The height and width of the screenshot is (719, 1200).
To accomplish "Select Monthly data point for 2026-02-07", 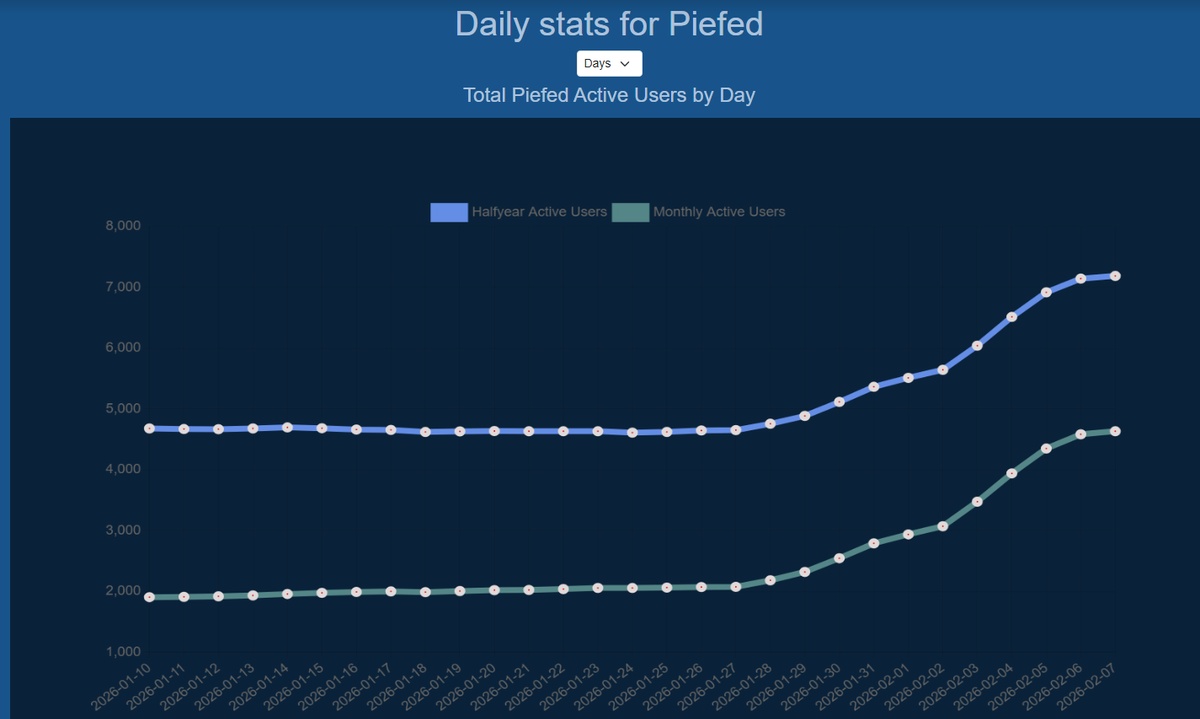I will click(x=1115, y=431).
